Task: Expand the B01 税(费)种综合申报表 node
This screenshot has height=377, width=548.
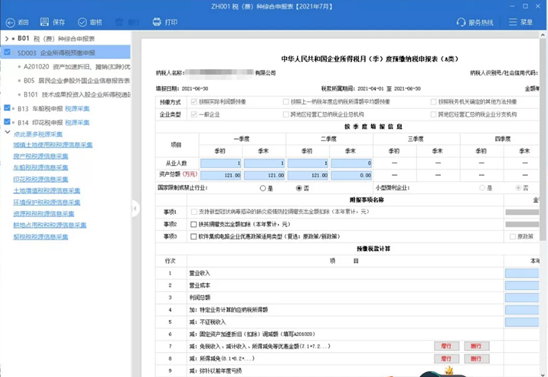Action: click(7, 38)
